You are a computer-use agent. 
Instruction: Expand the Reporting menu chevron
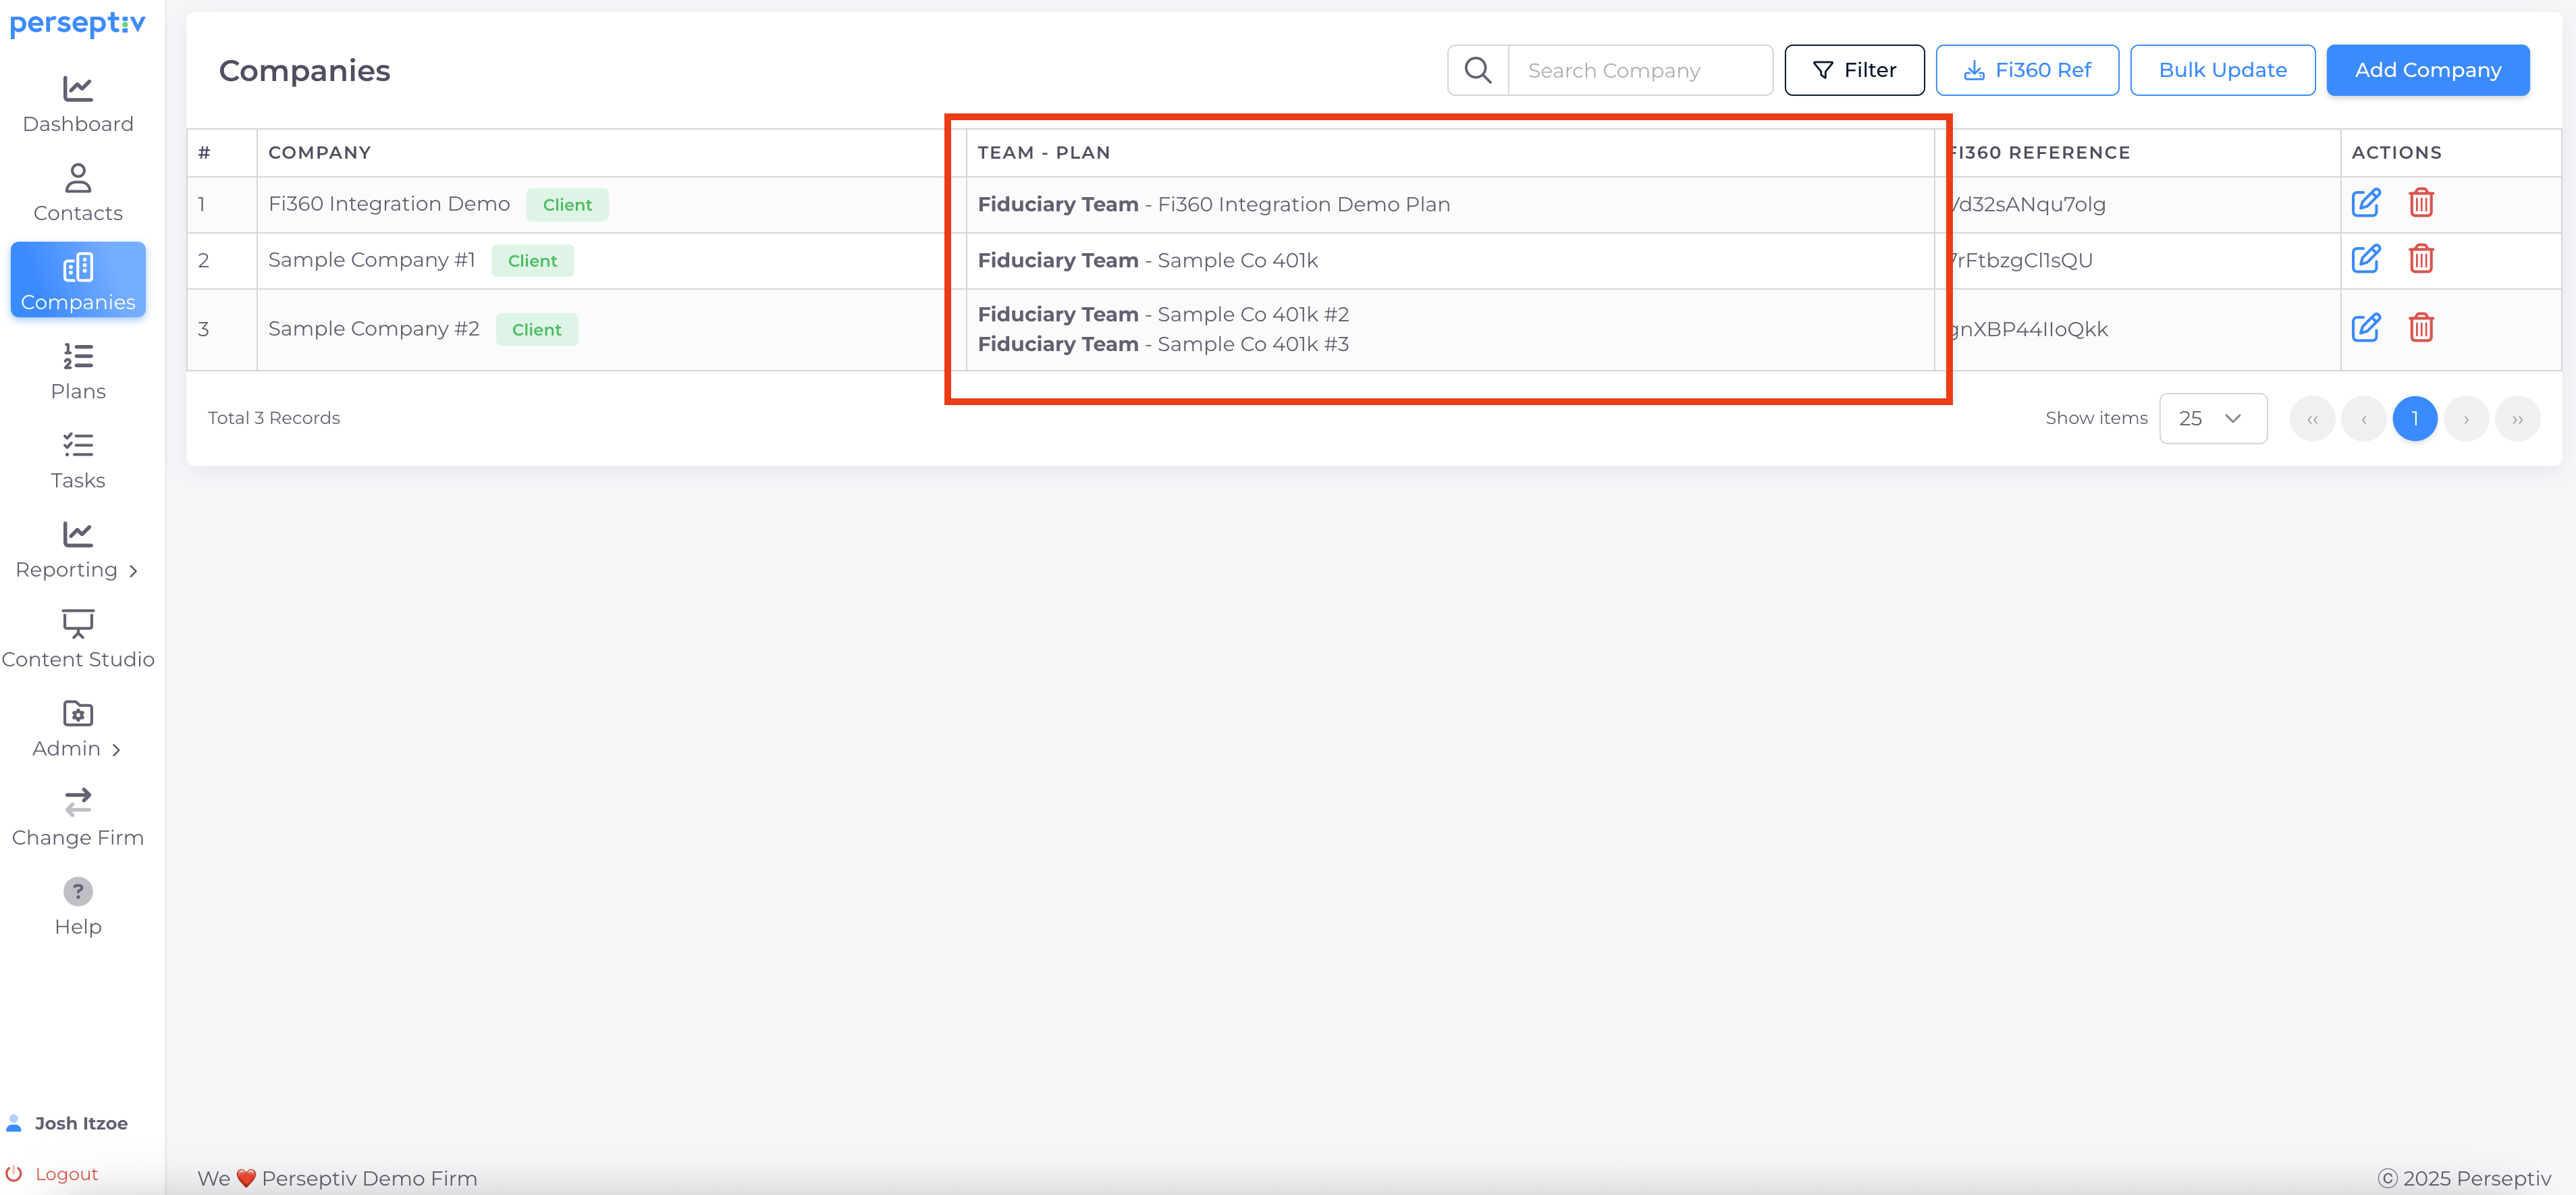click(x=133, y=571)
